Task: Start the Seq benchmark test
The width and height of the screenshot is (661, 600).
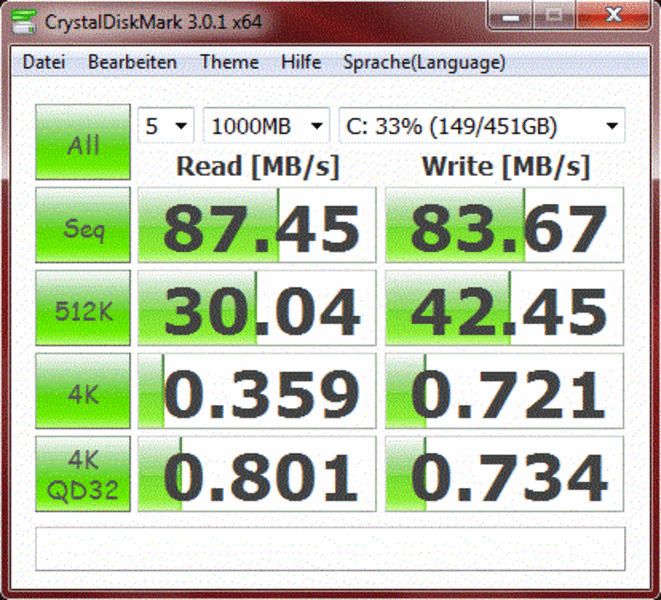Action: click(x=83, y=225)
